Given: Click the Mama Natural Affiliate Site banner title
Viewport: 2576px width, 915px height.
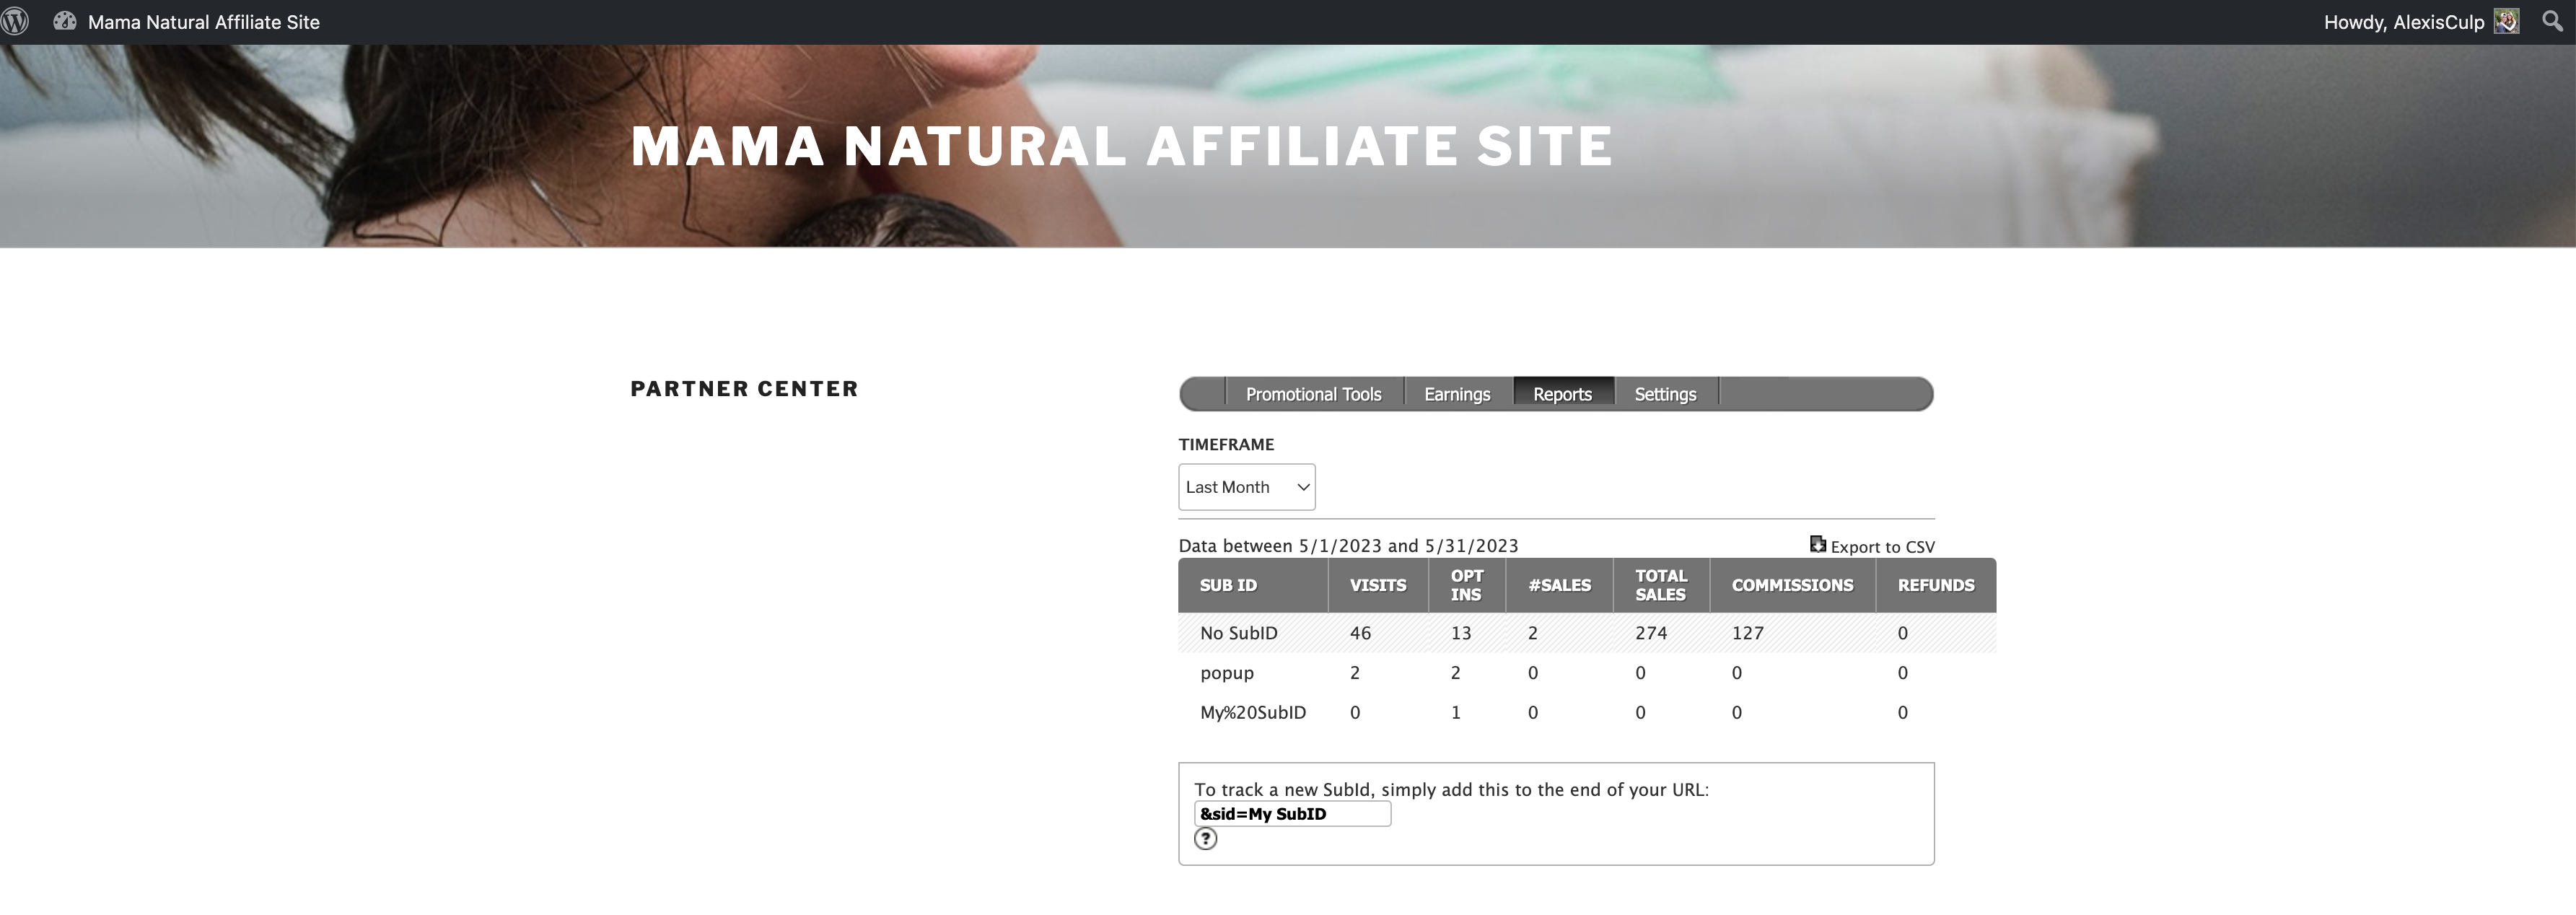Looking at the screenshot, I should (1122, 146).
